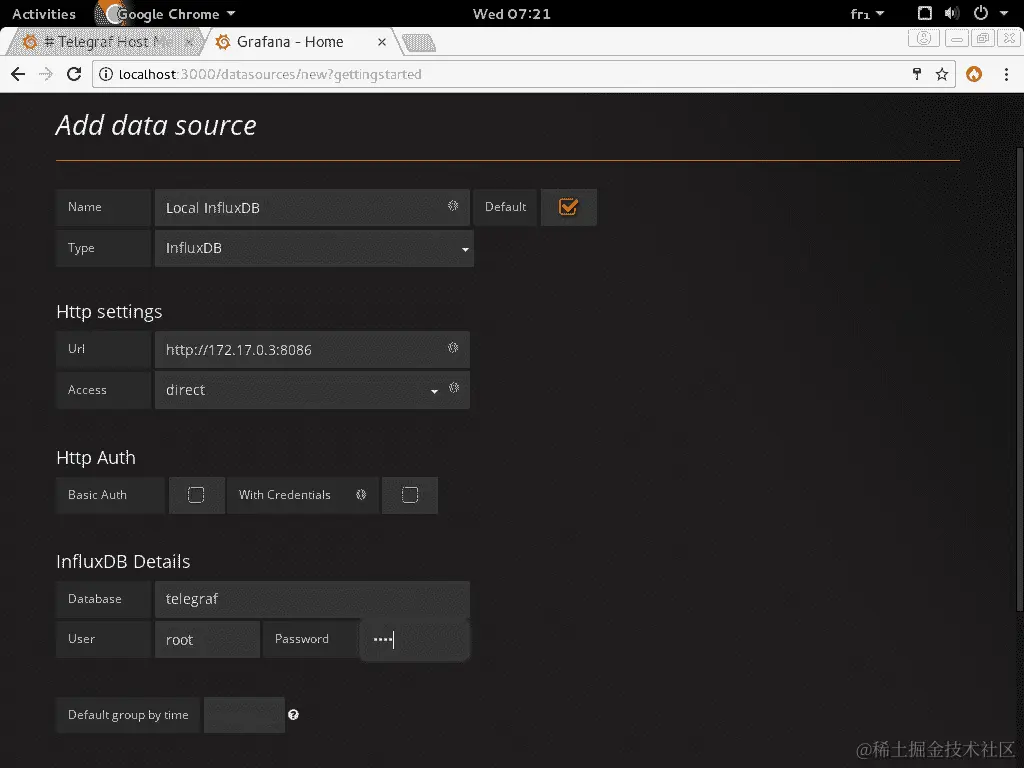Click the site info icon in address bar
The width and height of the screenshot is (1024, 768).
click(x=105, y=74)
